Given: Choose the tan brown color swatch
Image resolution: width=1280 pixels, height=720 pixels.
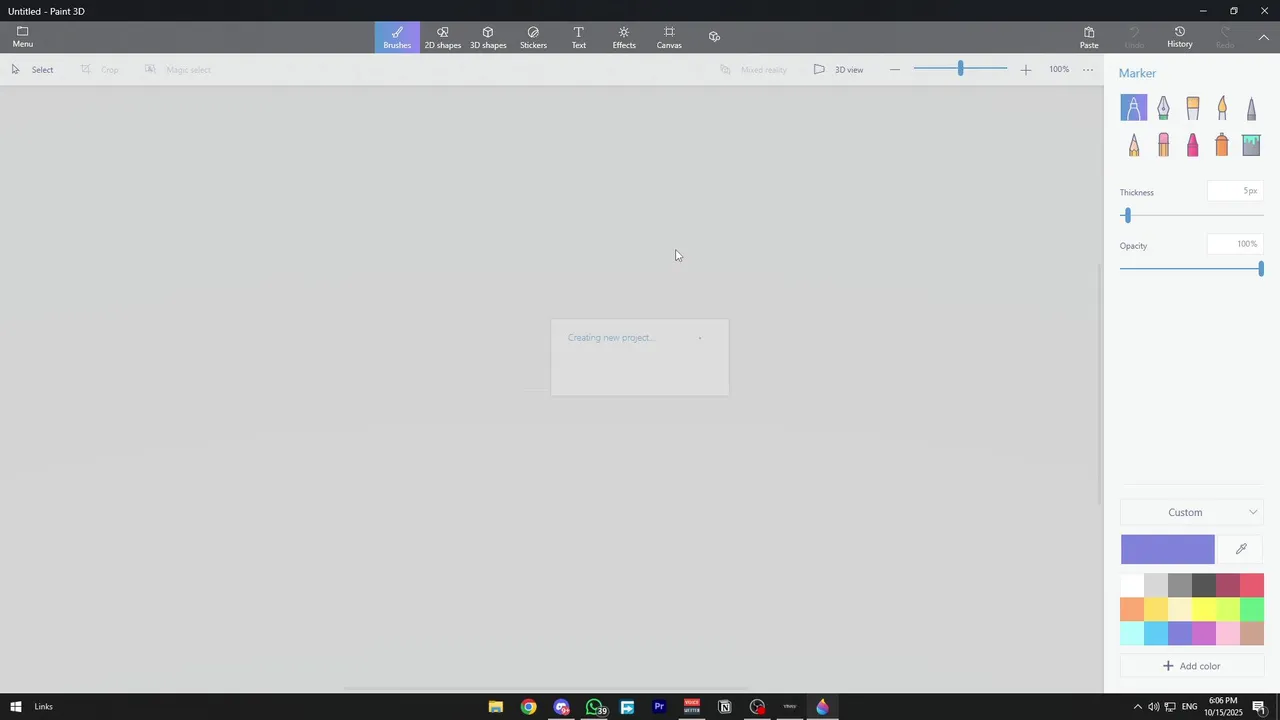Looking at the screenshot, I should click(1252, 633).
